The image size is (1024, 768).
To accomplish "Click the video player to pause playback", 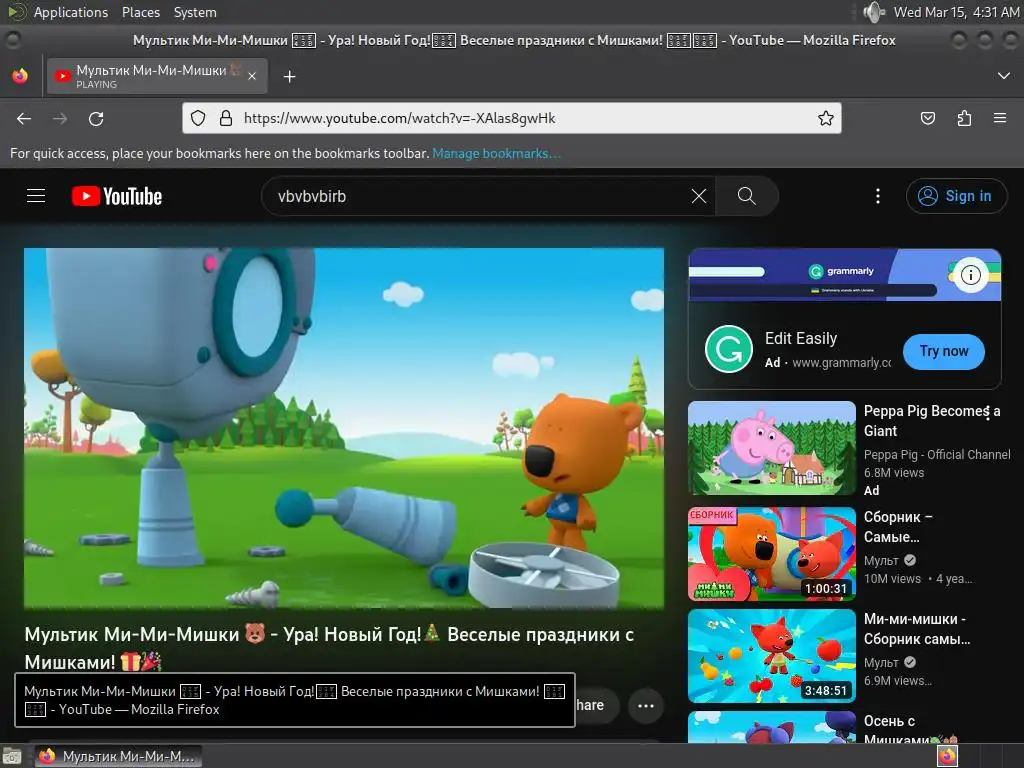I will pyautogui.click(x=344, y=428).
